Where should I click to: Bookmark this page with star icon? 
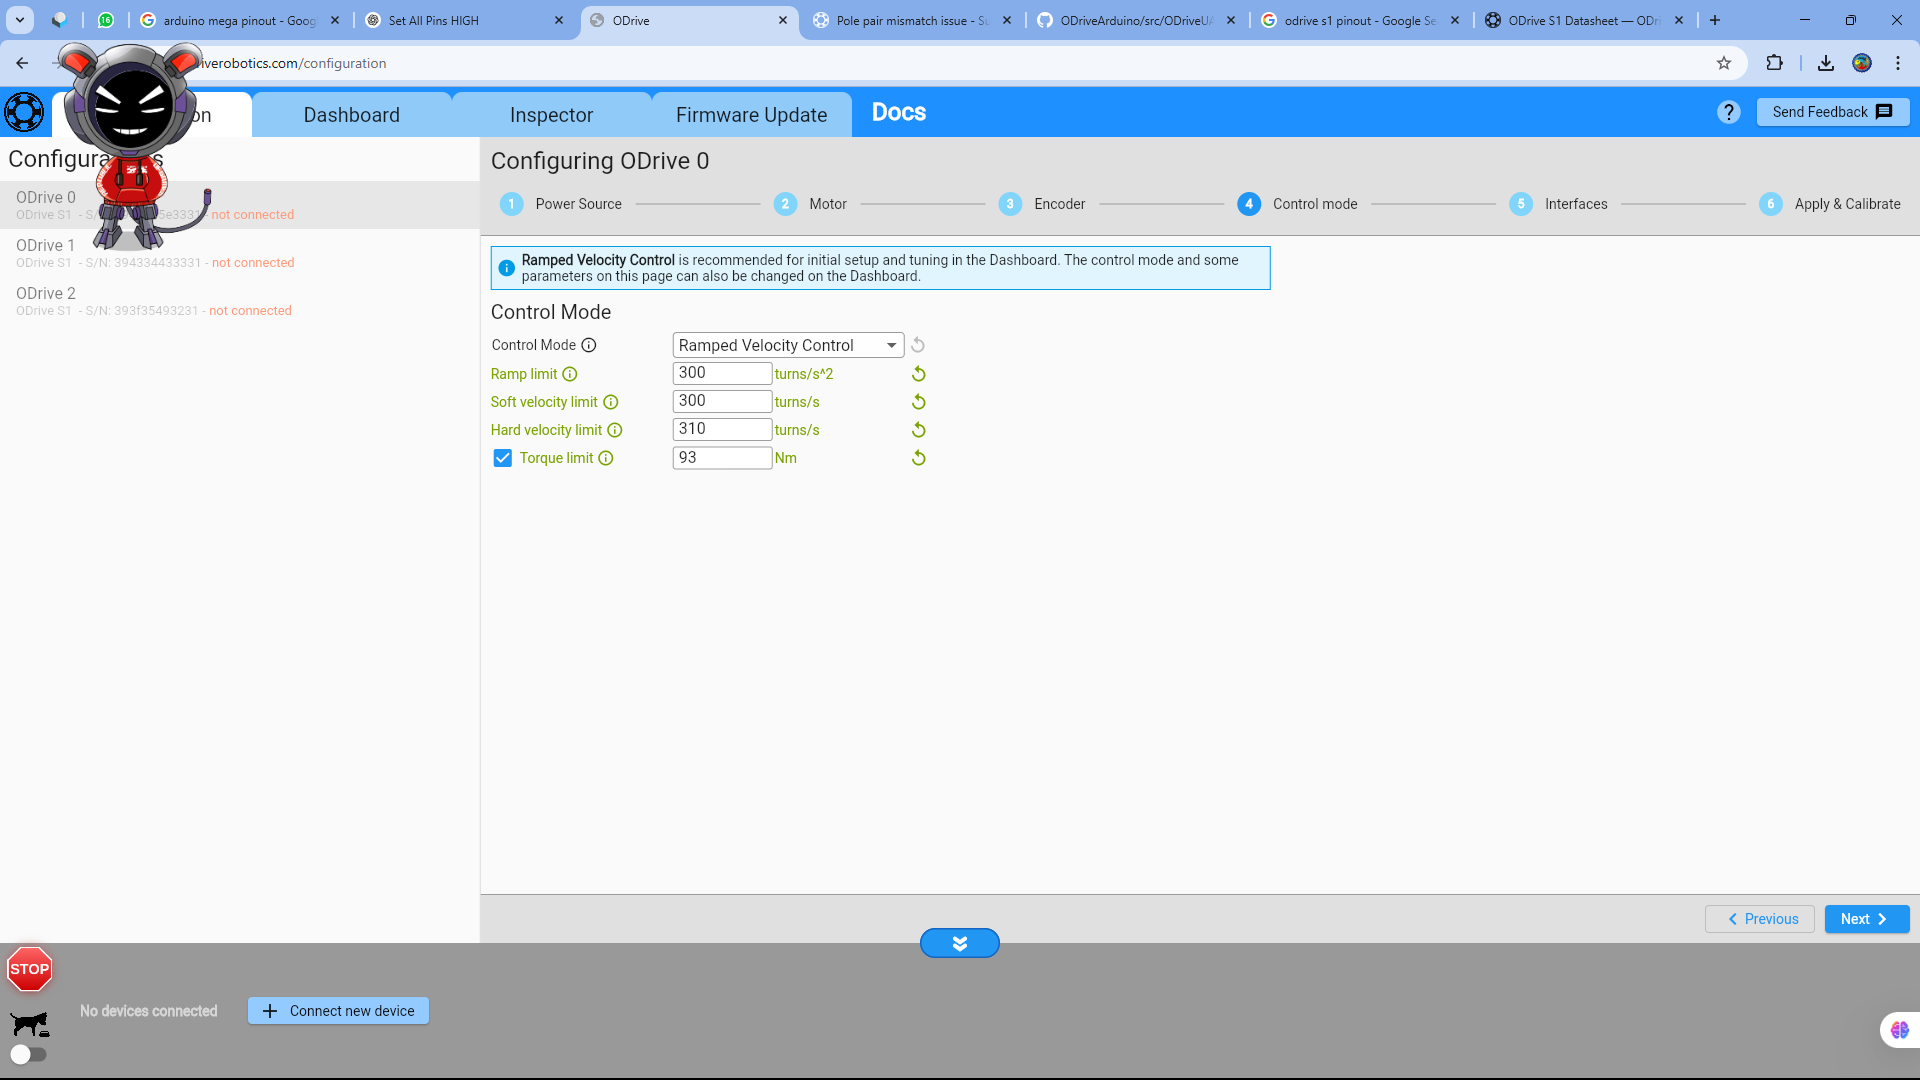[x=1724, y=63]
